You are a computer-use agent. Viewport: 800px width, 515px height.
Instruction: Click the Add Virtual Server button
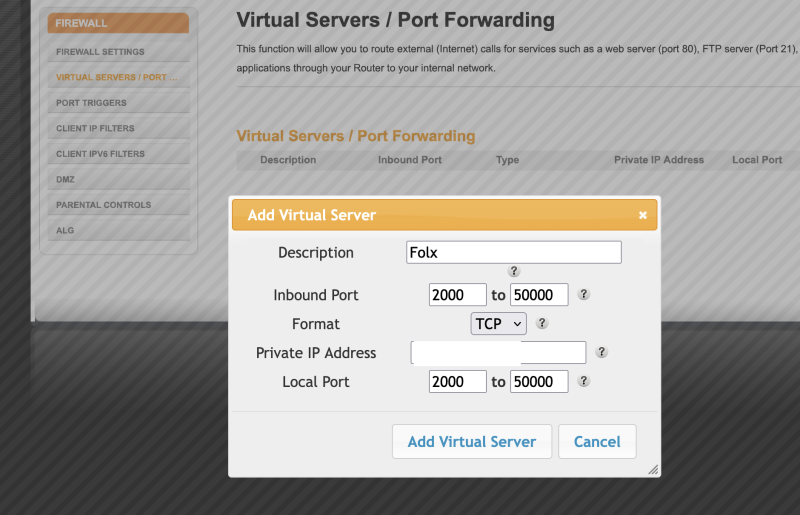coord(472,441)
